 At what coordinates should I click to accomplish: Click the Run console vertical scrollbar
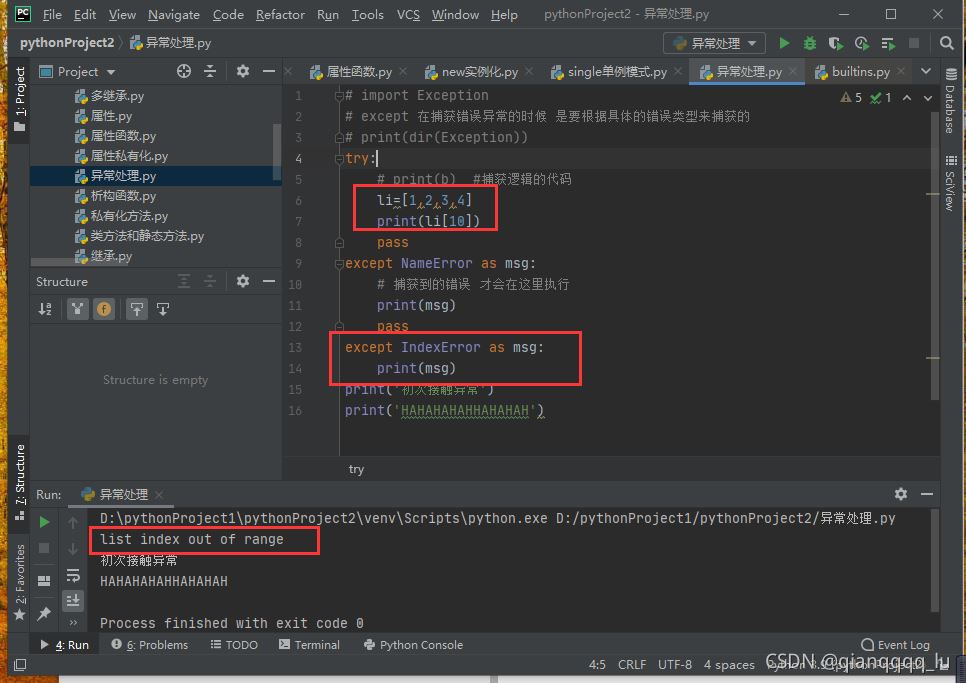click(935, 560)
